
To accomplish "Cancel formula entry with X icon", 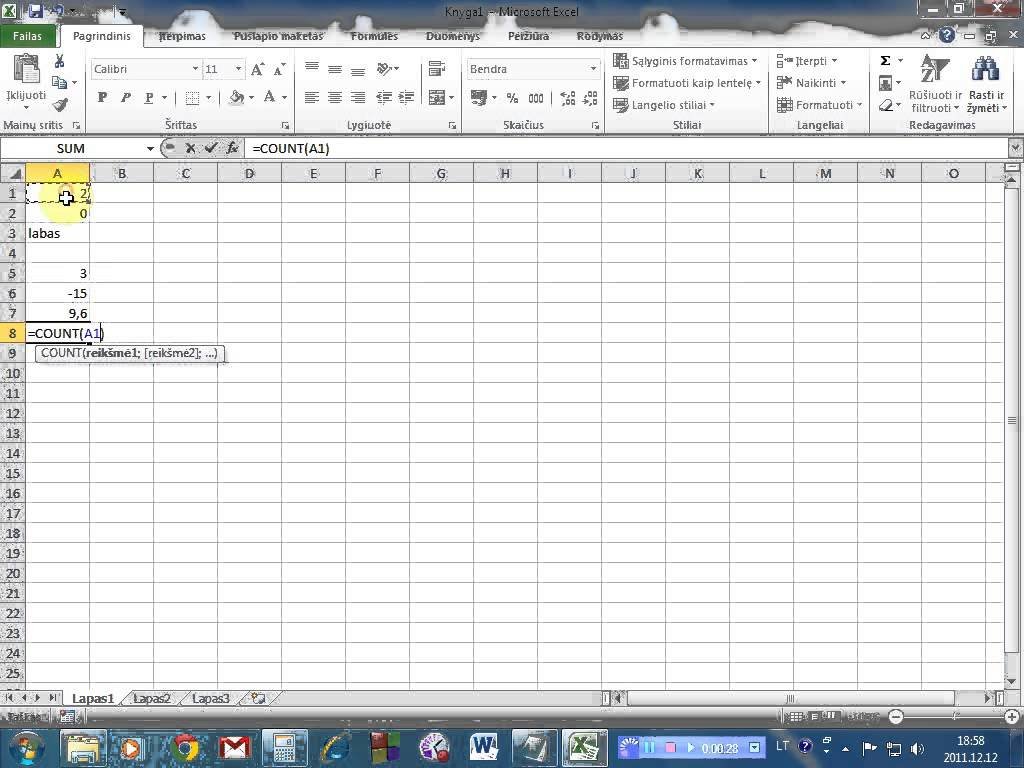I will click(x=190, y=148).
